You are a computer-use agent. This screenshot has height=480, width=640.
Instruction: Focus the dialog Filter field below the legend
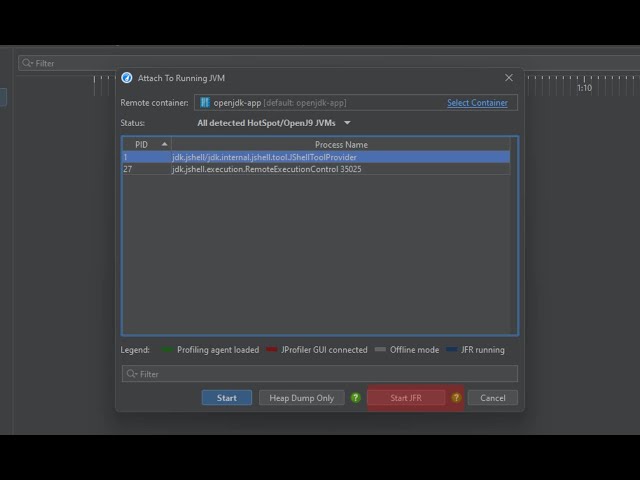(x=320, y=374)
